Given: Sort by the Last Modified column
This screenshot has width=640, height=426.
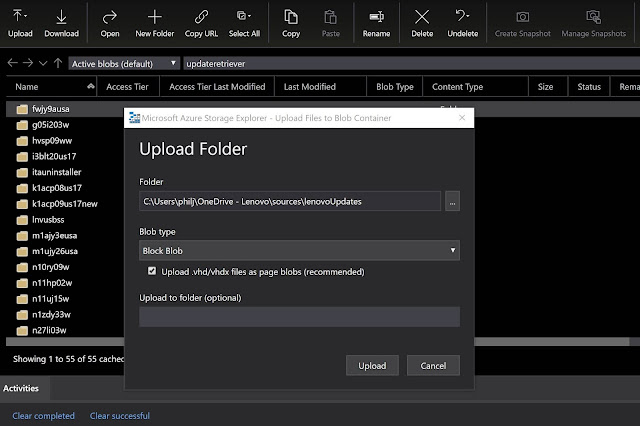Looking at the screenshot, I should pyautogui.click(x=320, y=87).
